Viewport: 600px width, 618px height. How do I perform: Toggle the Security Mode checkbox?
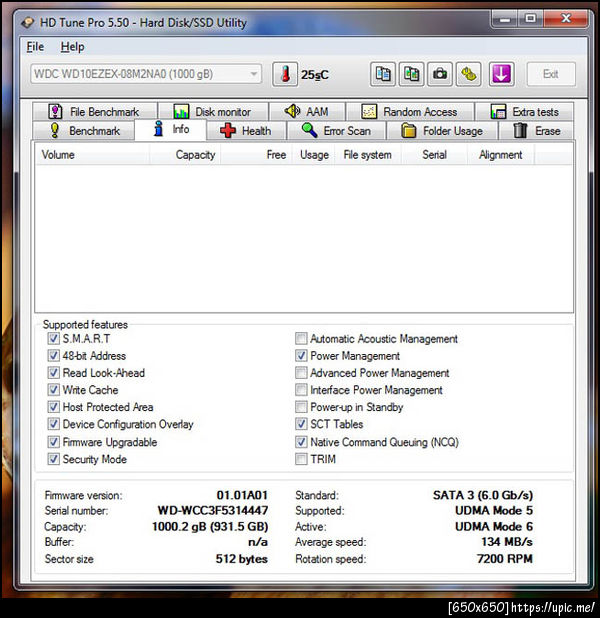click(54, 459)
